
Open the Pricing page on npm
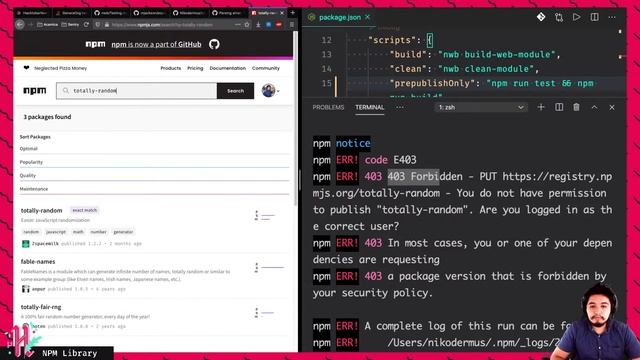point(195,68)
